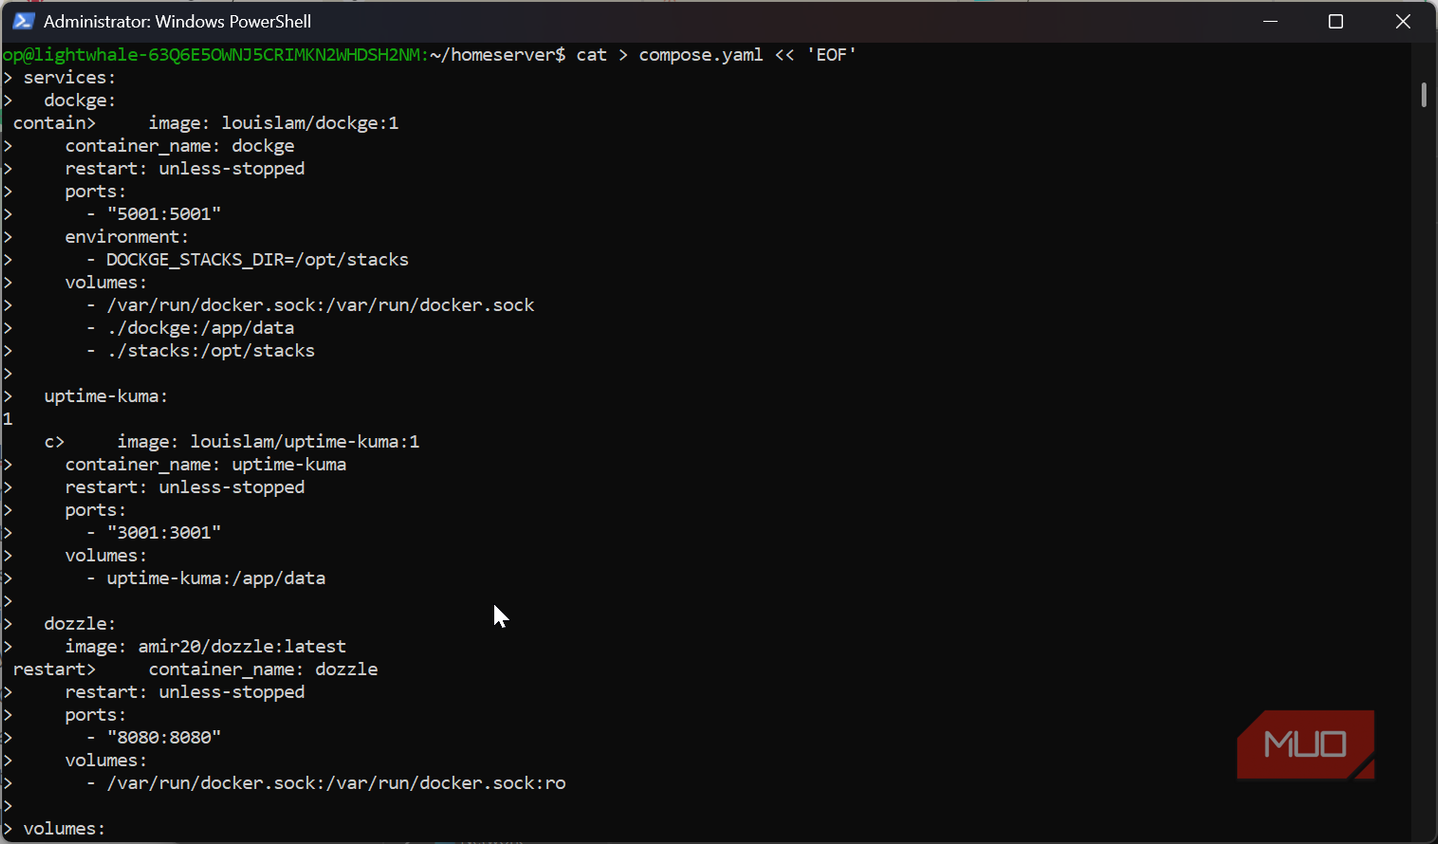Click the 'uptime-kuma:' service name line

tap(106, 396)
